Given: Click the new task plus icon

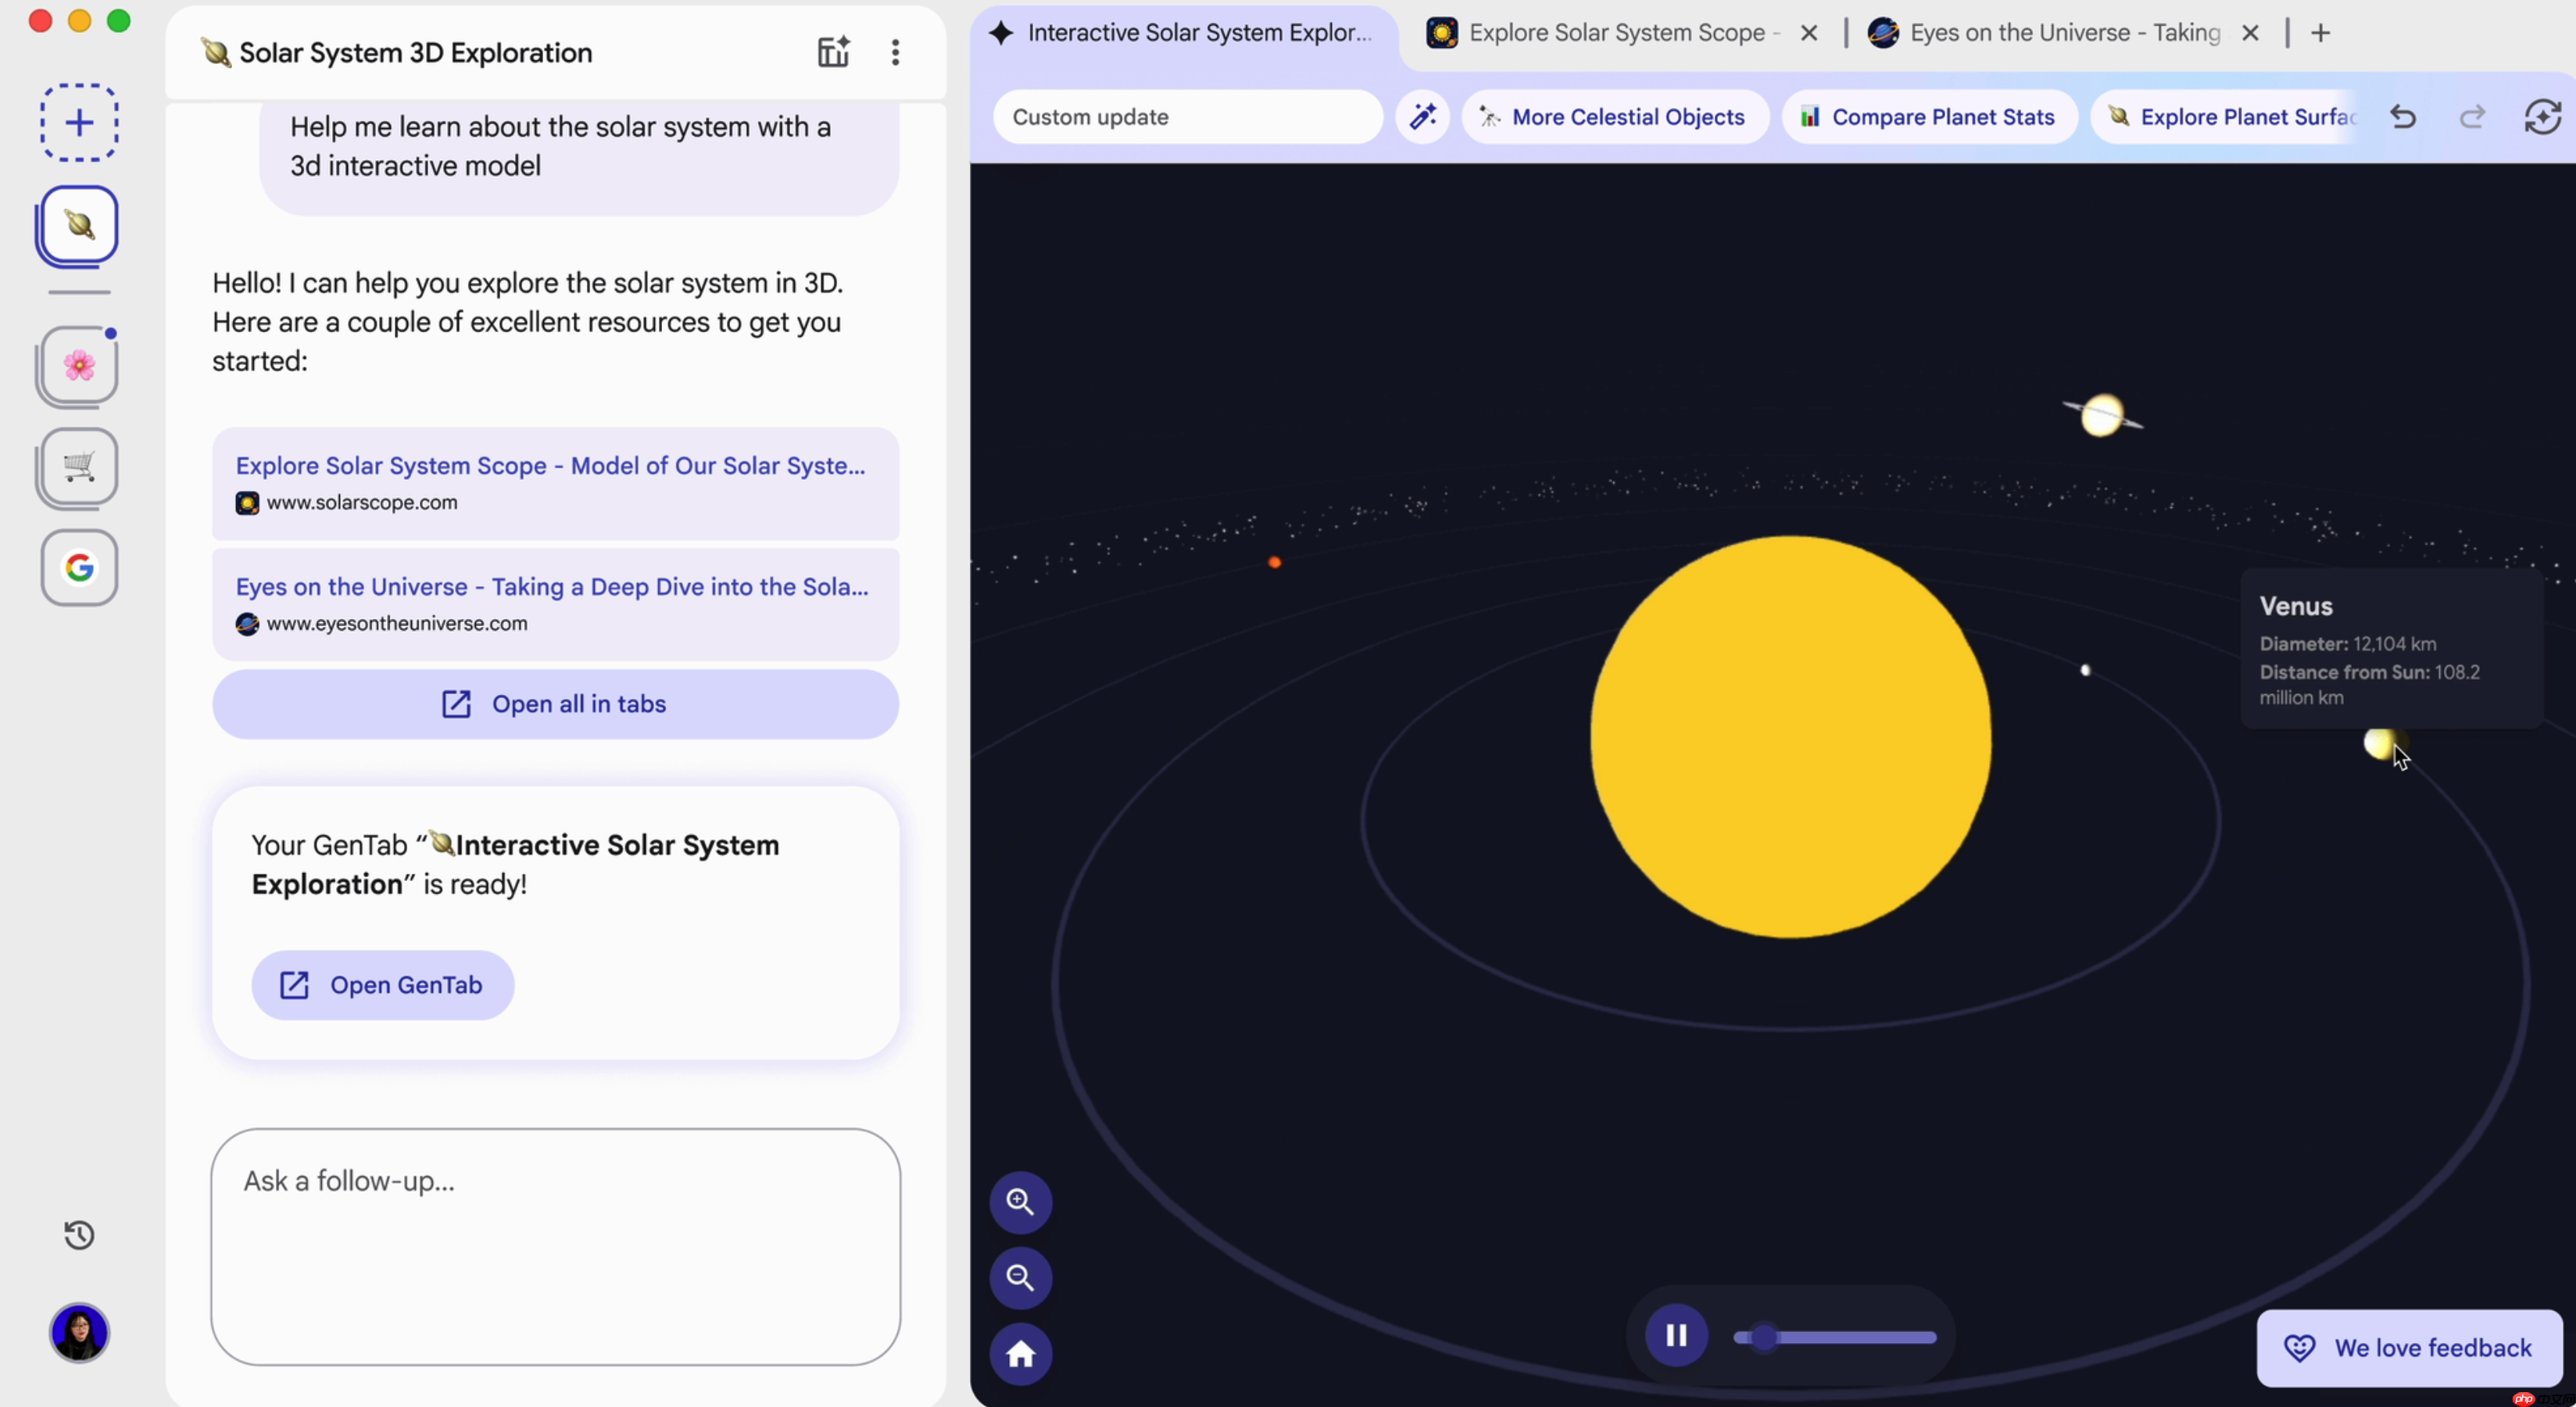Looking at the screenshot, I should coord(79,123).
